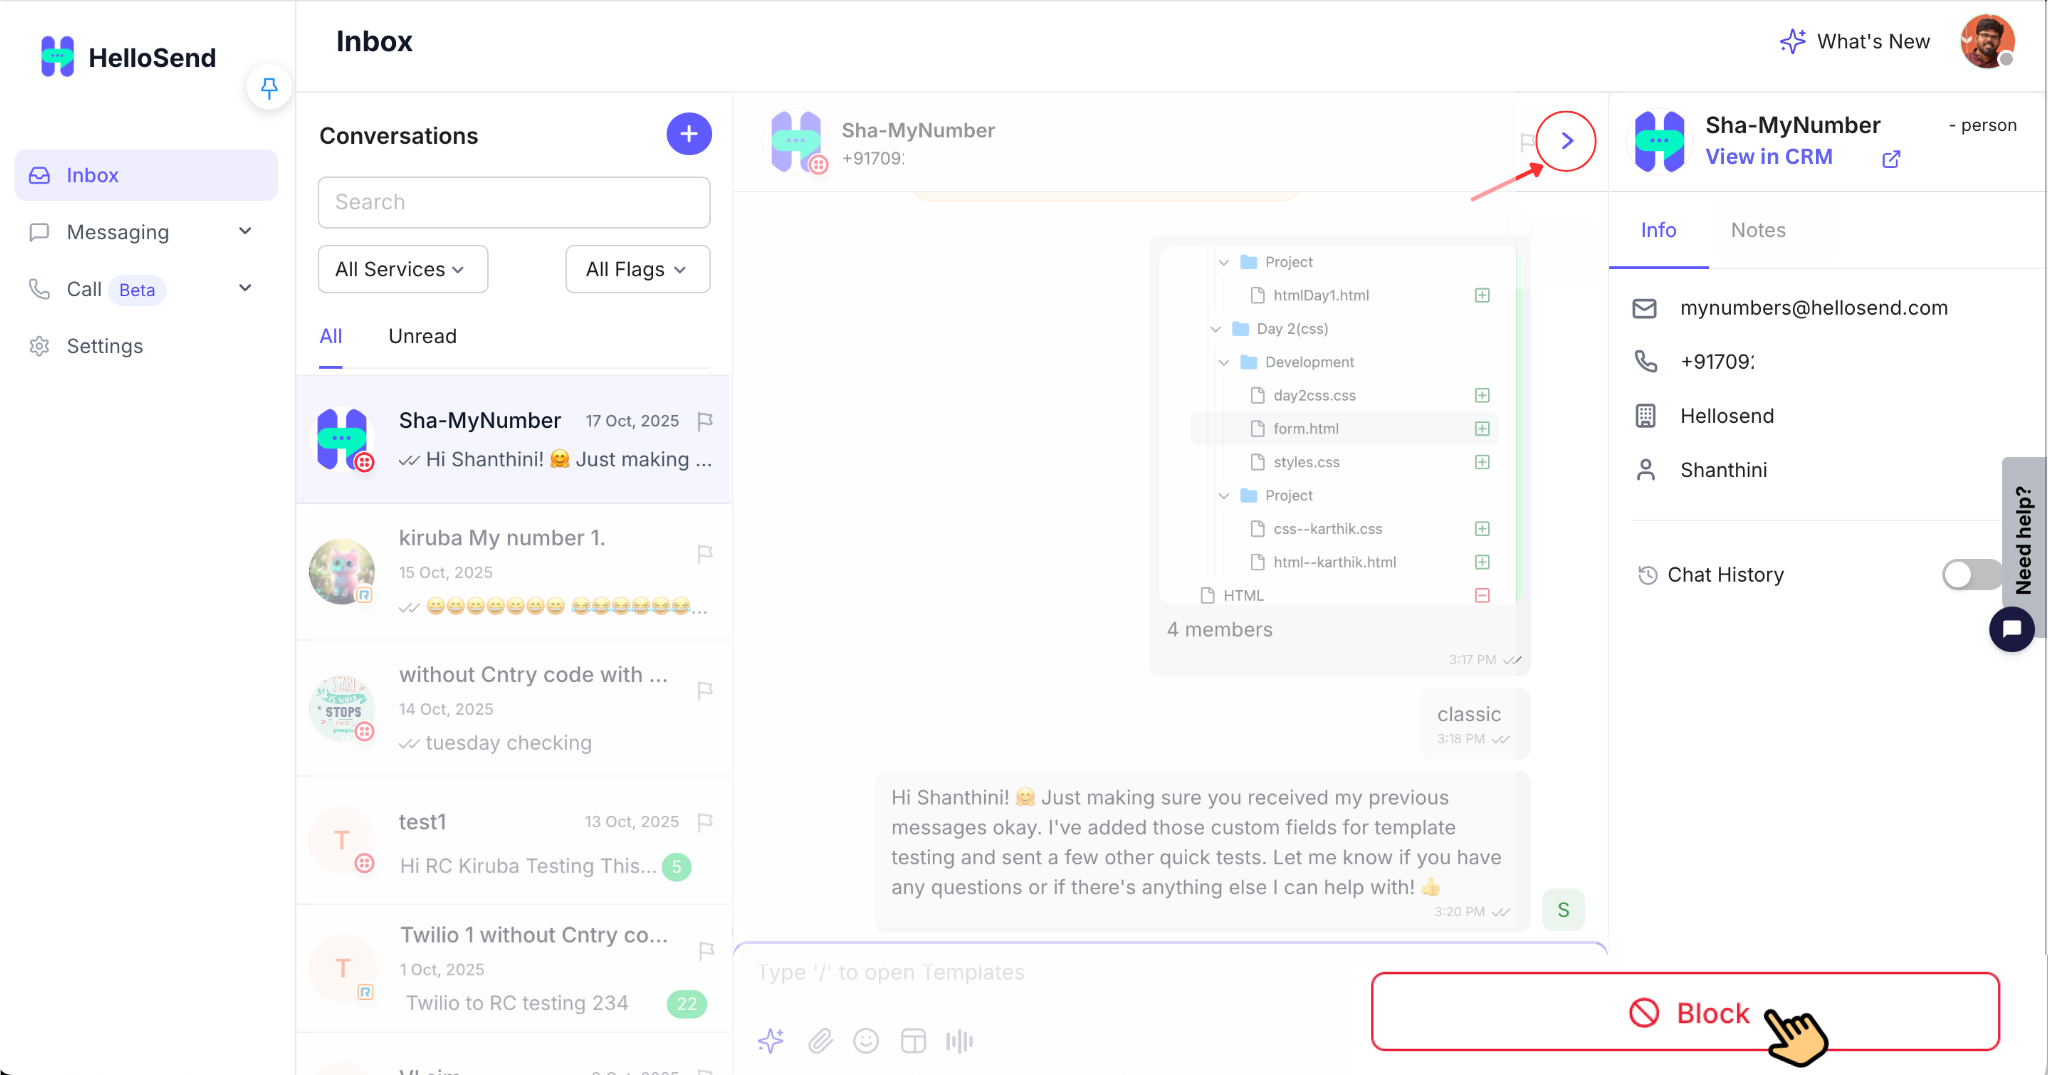
Task: Open the emoji picker
Action: point(866,1041)
